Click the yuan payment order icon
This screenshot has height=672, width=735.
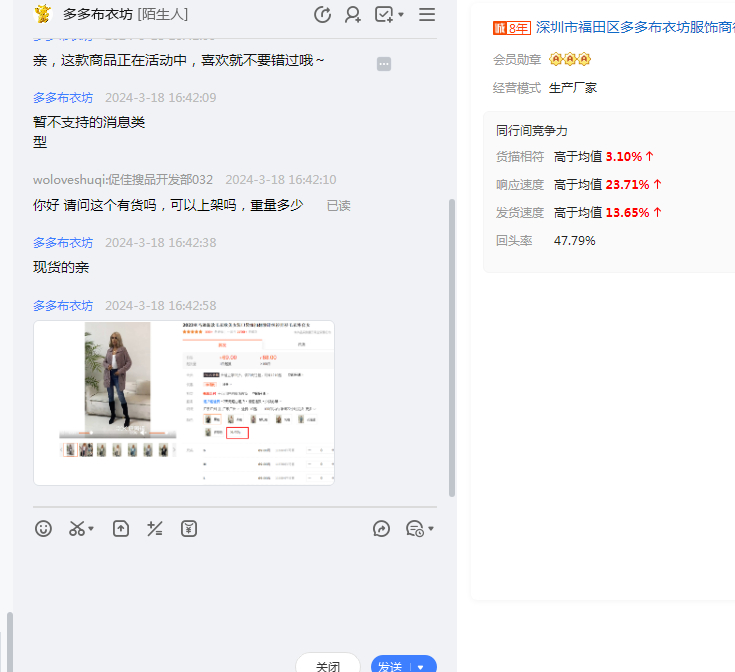(189, 529)
